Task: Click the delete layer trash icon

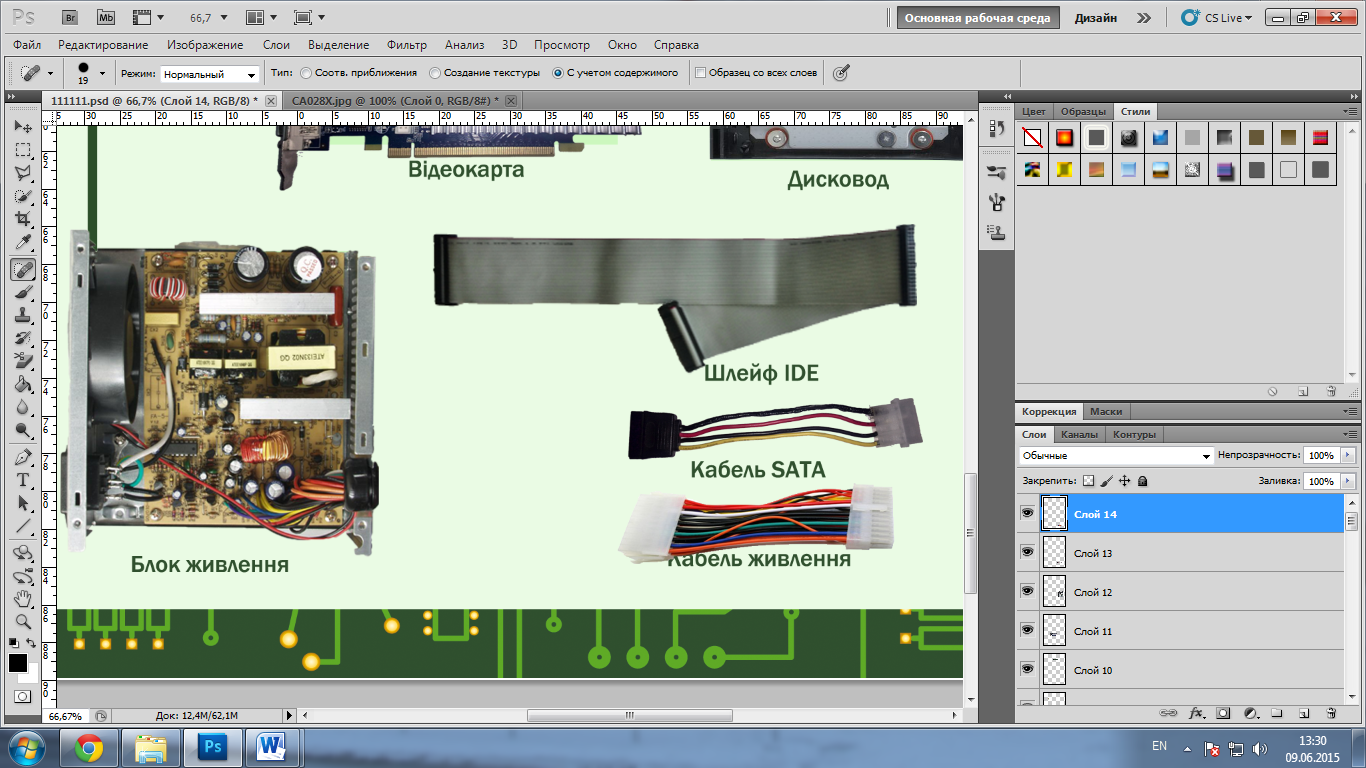Action: coord(1331,714)
